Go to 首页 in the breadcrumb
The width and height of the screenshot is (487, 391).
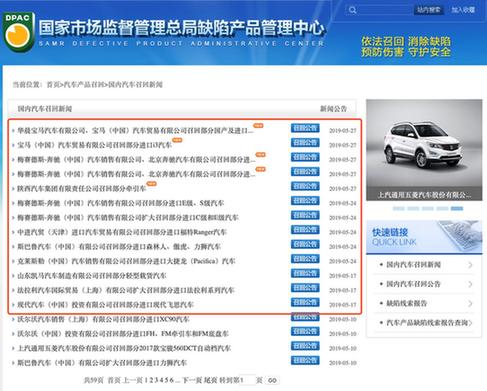[x=53, y=85]
